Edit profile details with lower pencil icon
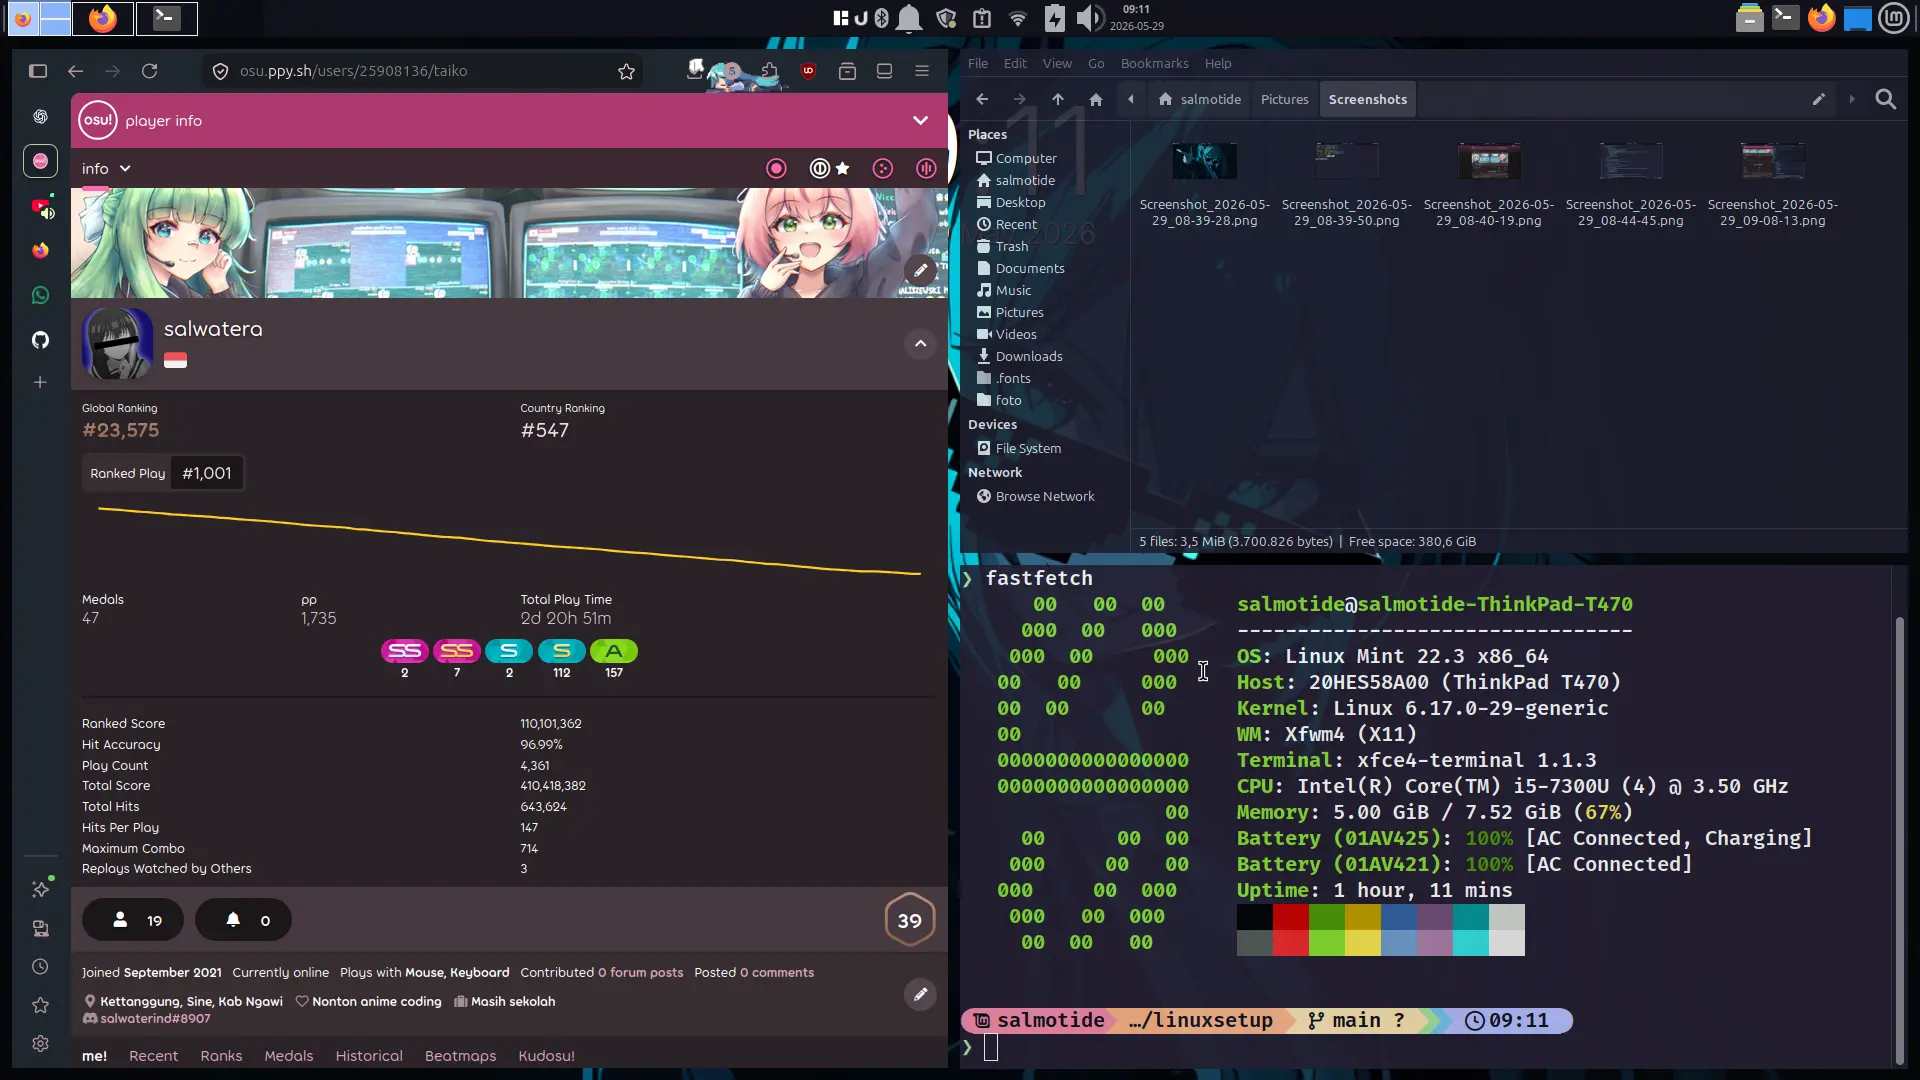The image size is (1920, 1080). point(920,994)
